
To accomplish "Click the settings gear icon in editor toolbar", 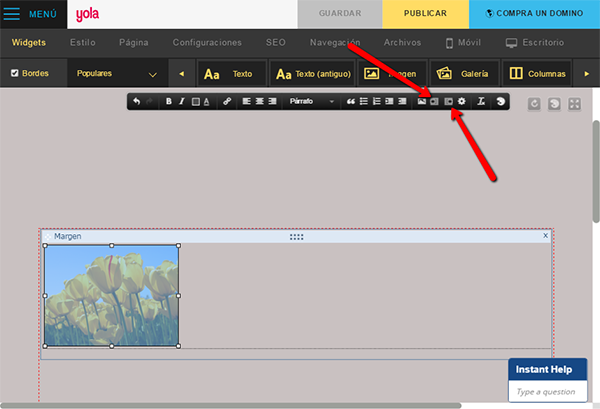I will (461, 102).
